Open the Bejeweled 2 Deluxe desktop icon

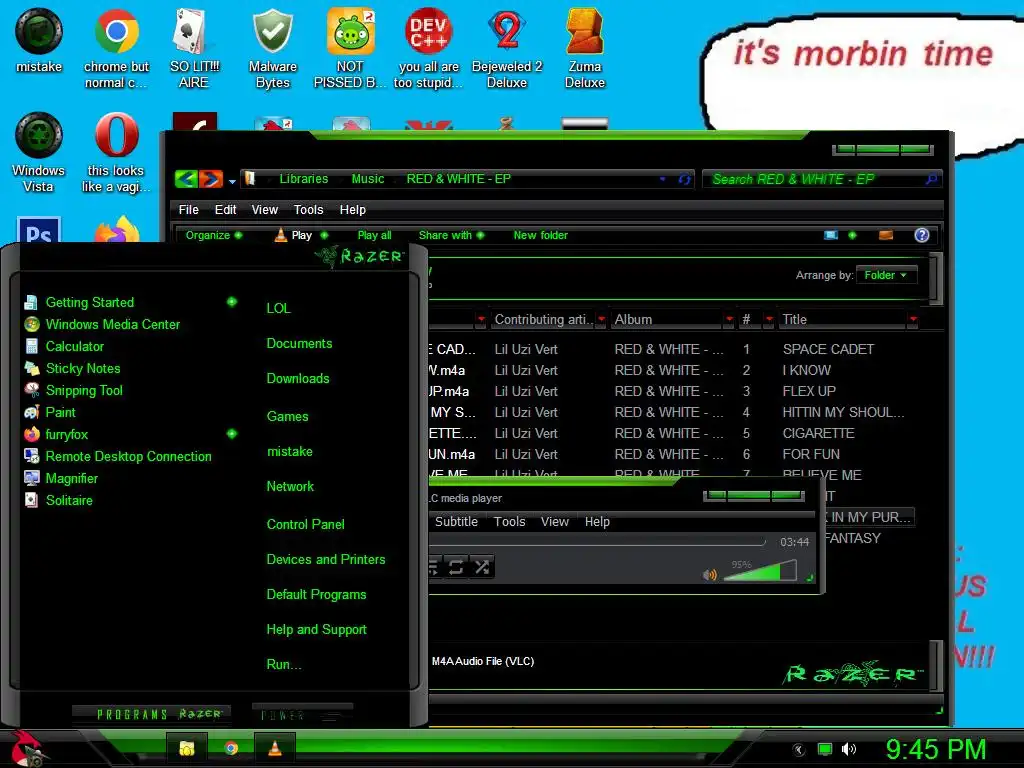(x=507, y=48)
